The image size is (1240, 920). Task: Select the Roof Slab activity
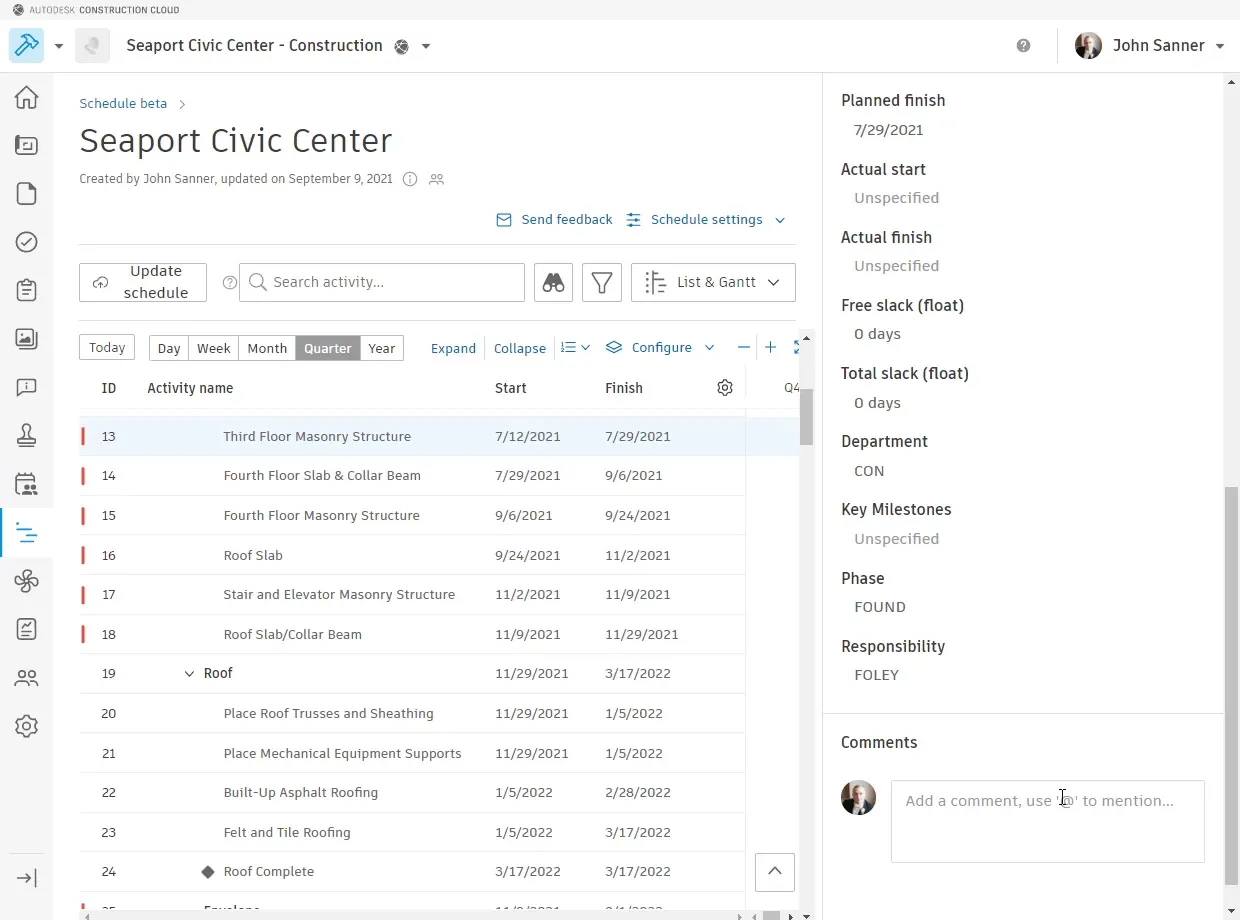(x=412, y=556)
